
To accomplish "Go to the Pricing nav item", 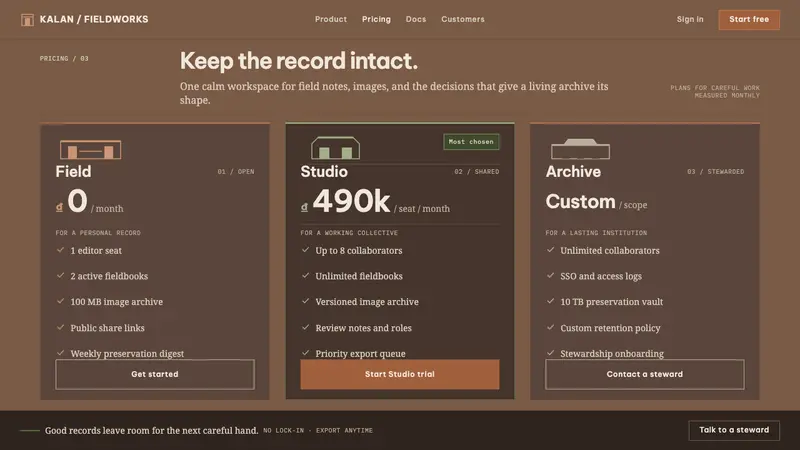I will 376,19.
